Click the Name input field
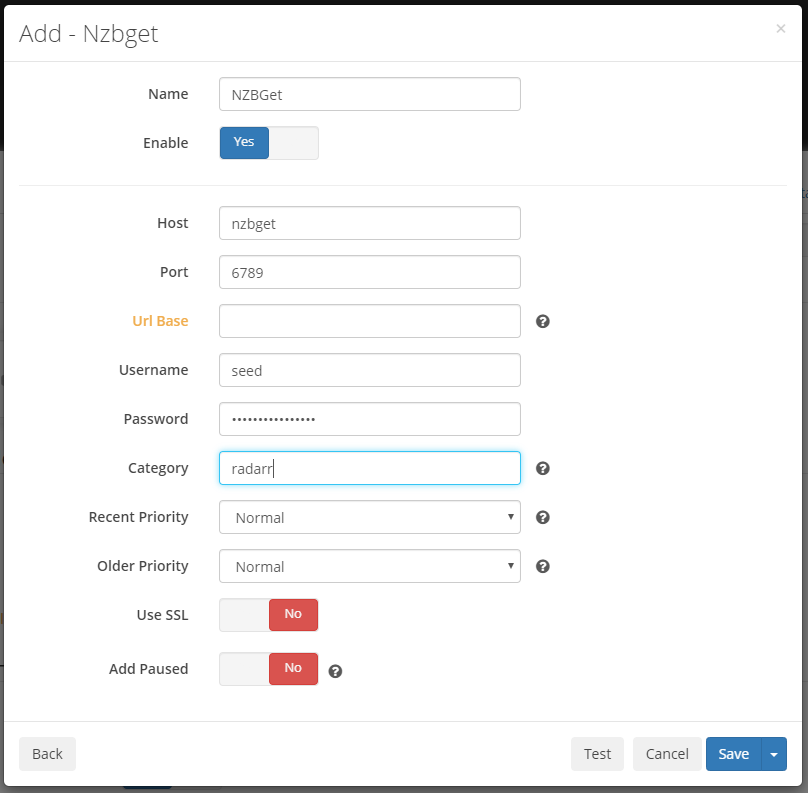This screenshot has height=793, width=808. [x=369, y=94]
